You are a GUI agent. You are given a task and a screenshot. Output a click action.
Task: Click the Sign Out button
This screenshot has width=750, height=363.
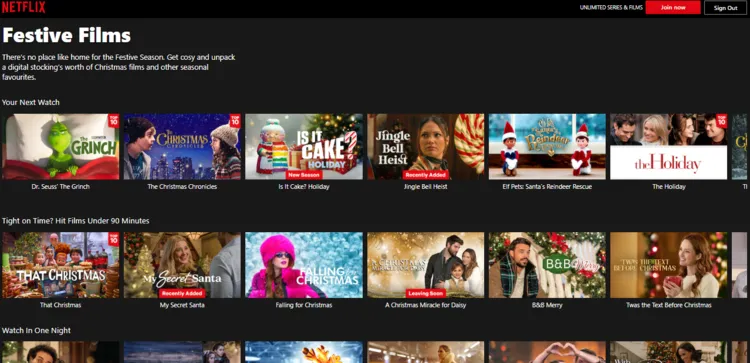click(725, 8)
